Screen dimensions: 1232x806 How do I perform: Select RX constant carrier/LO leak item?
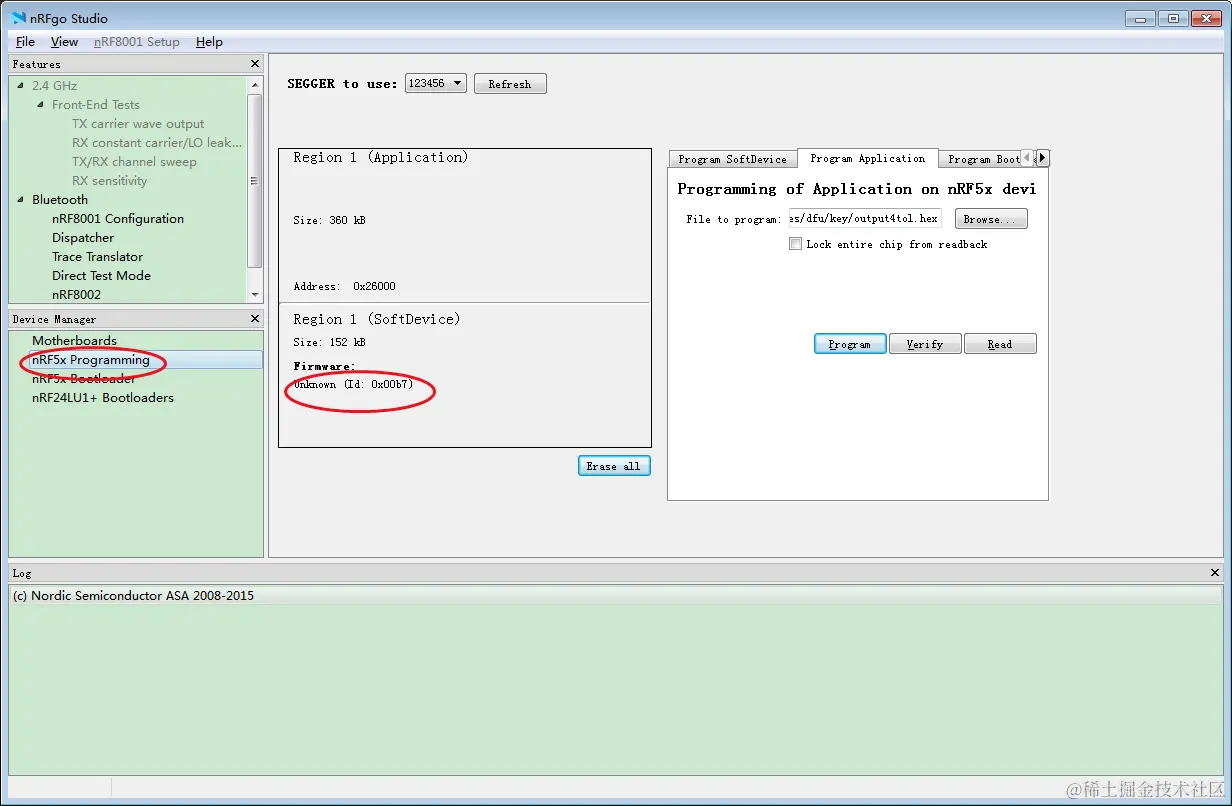point(157,143)
